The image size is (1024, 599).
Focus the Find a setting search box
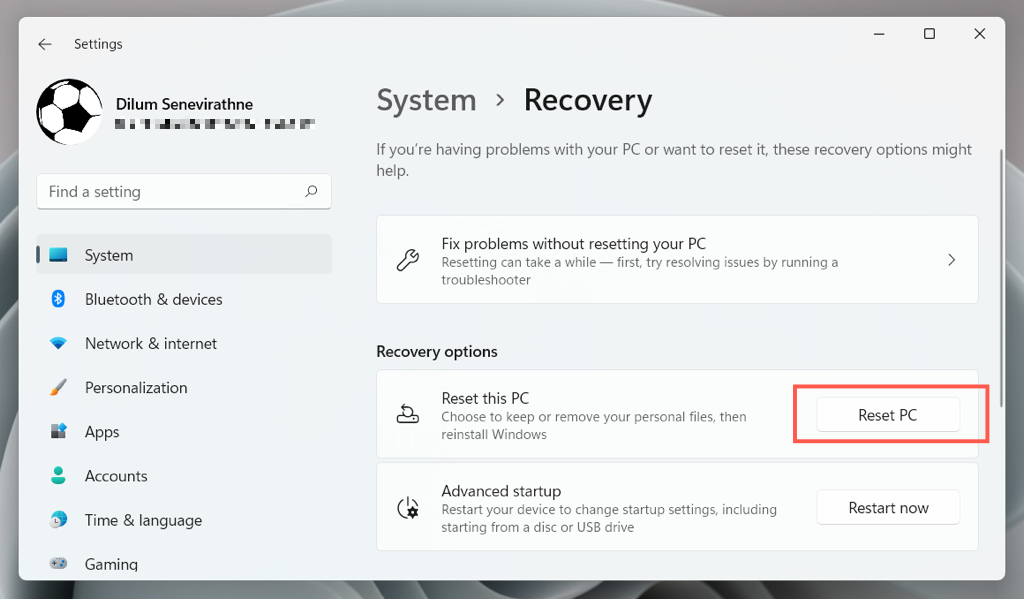170,191
